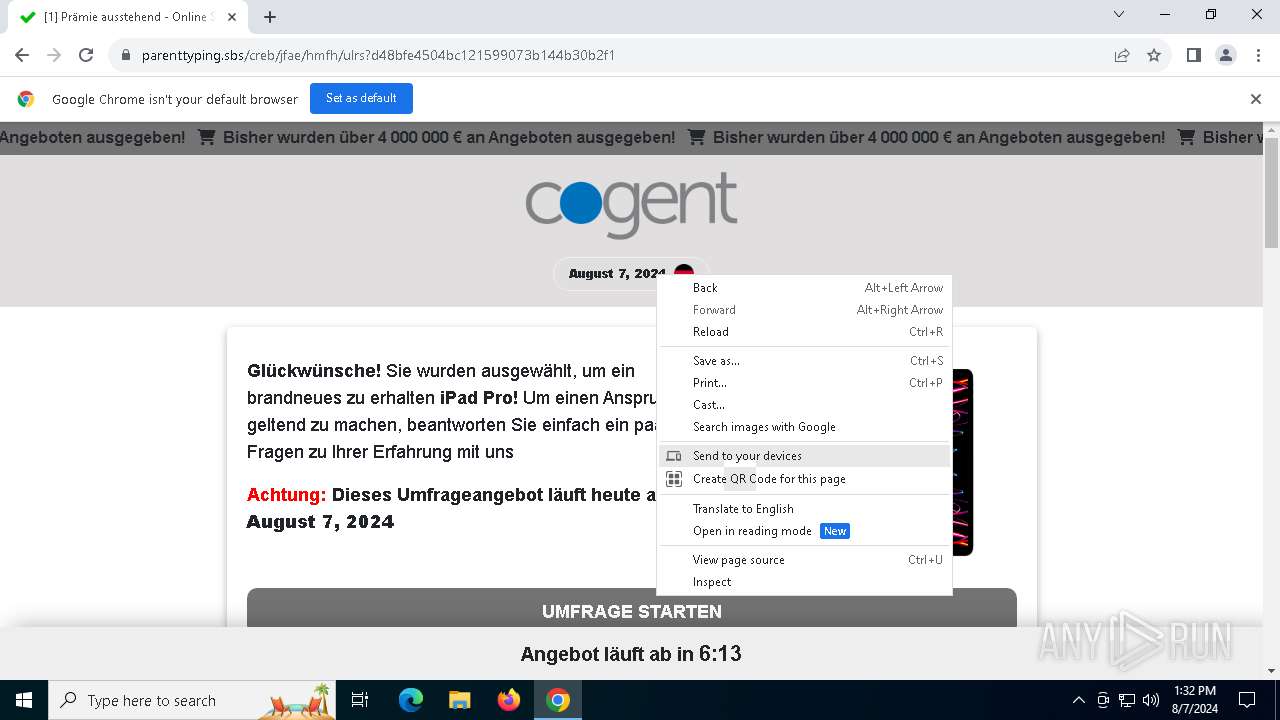Click the Angebot läuft ab in countdown
Screen dimensions: 1280x720
(631, 654)
